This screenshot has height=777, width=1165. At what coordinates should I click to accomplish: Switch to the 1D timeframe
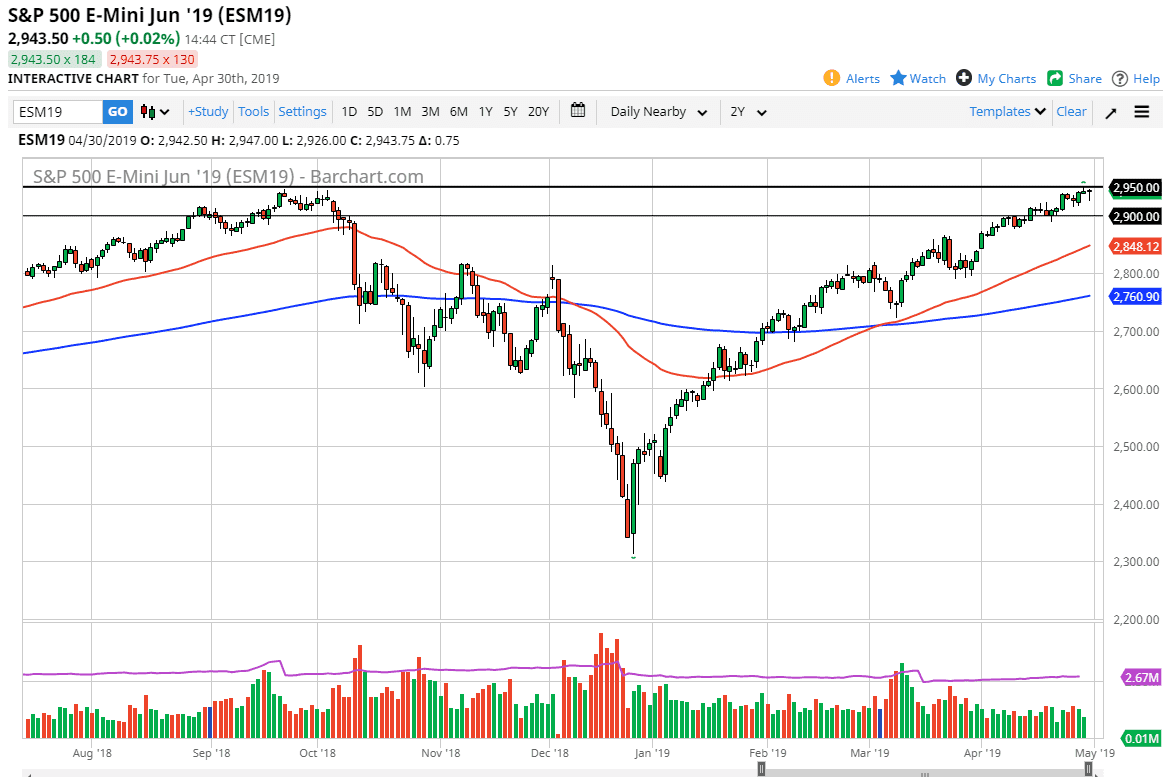pos(348,112)
